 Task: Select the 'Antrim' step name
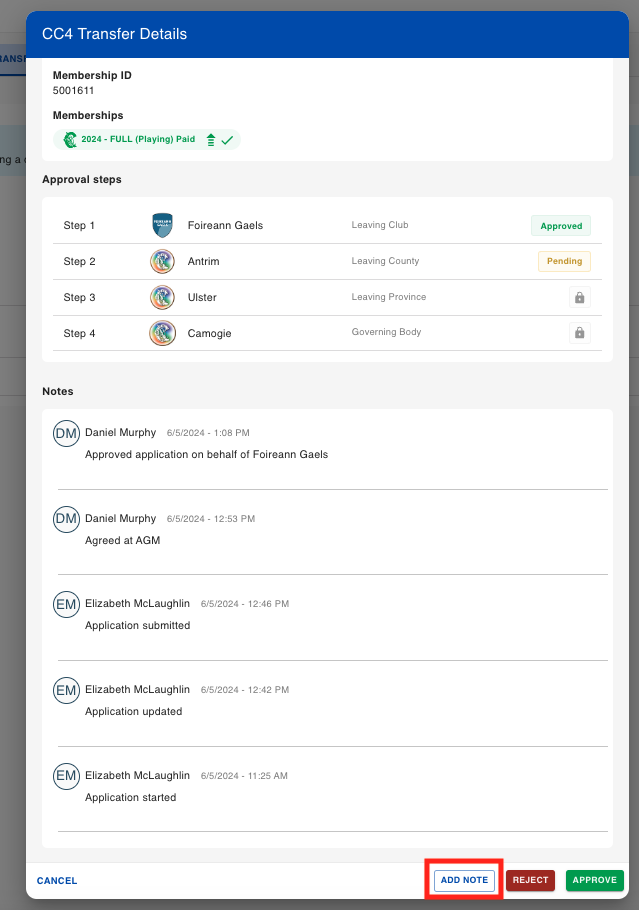[x=203, y=261]
